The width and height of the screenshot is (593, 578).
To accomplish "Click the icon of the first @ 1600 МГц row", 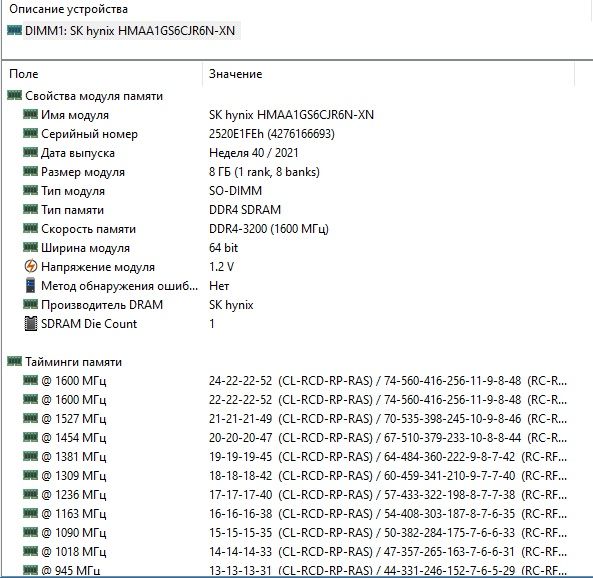I will click(30, 380).
